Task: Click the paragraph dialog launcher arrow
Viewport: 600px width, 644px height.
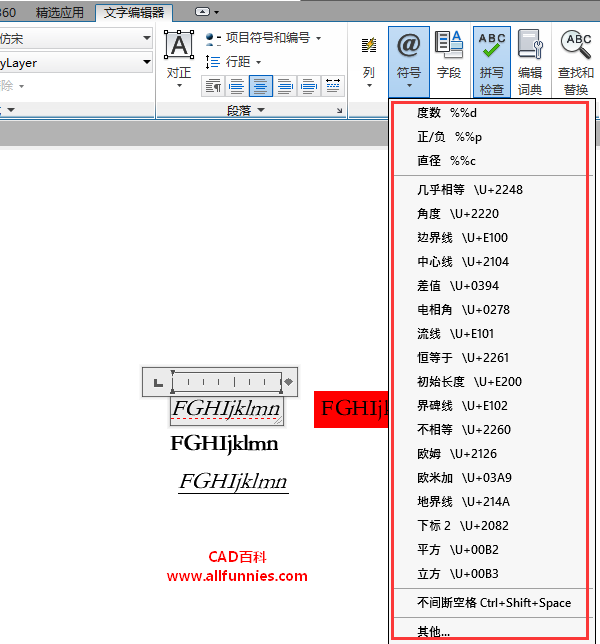Action: coord(339,111)
